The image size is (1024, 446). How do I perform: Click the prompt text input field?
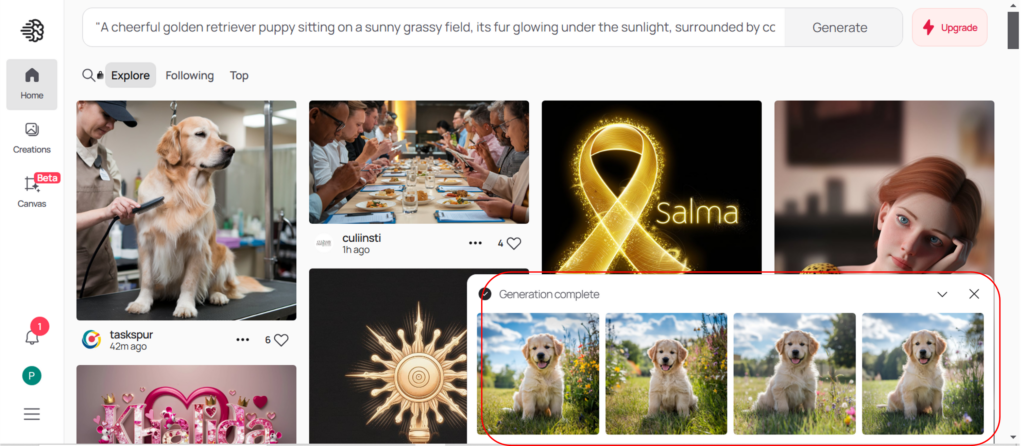coord(434,28)
